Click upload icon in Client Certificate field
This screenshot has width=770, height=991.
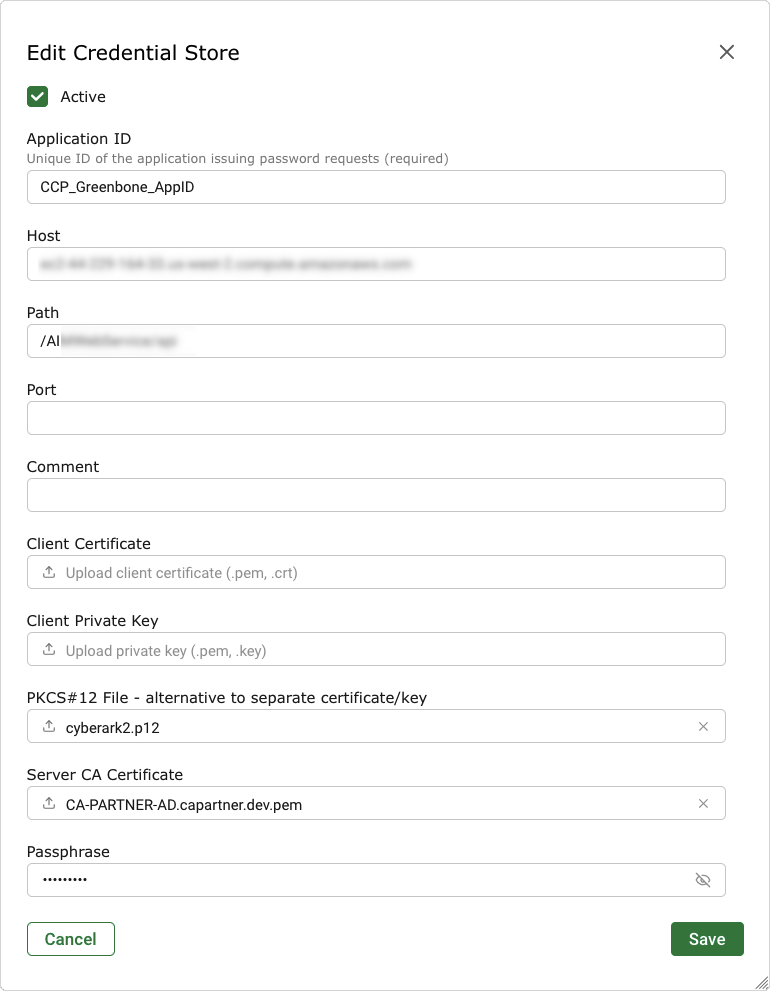[49, 573]
